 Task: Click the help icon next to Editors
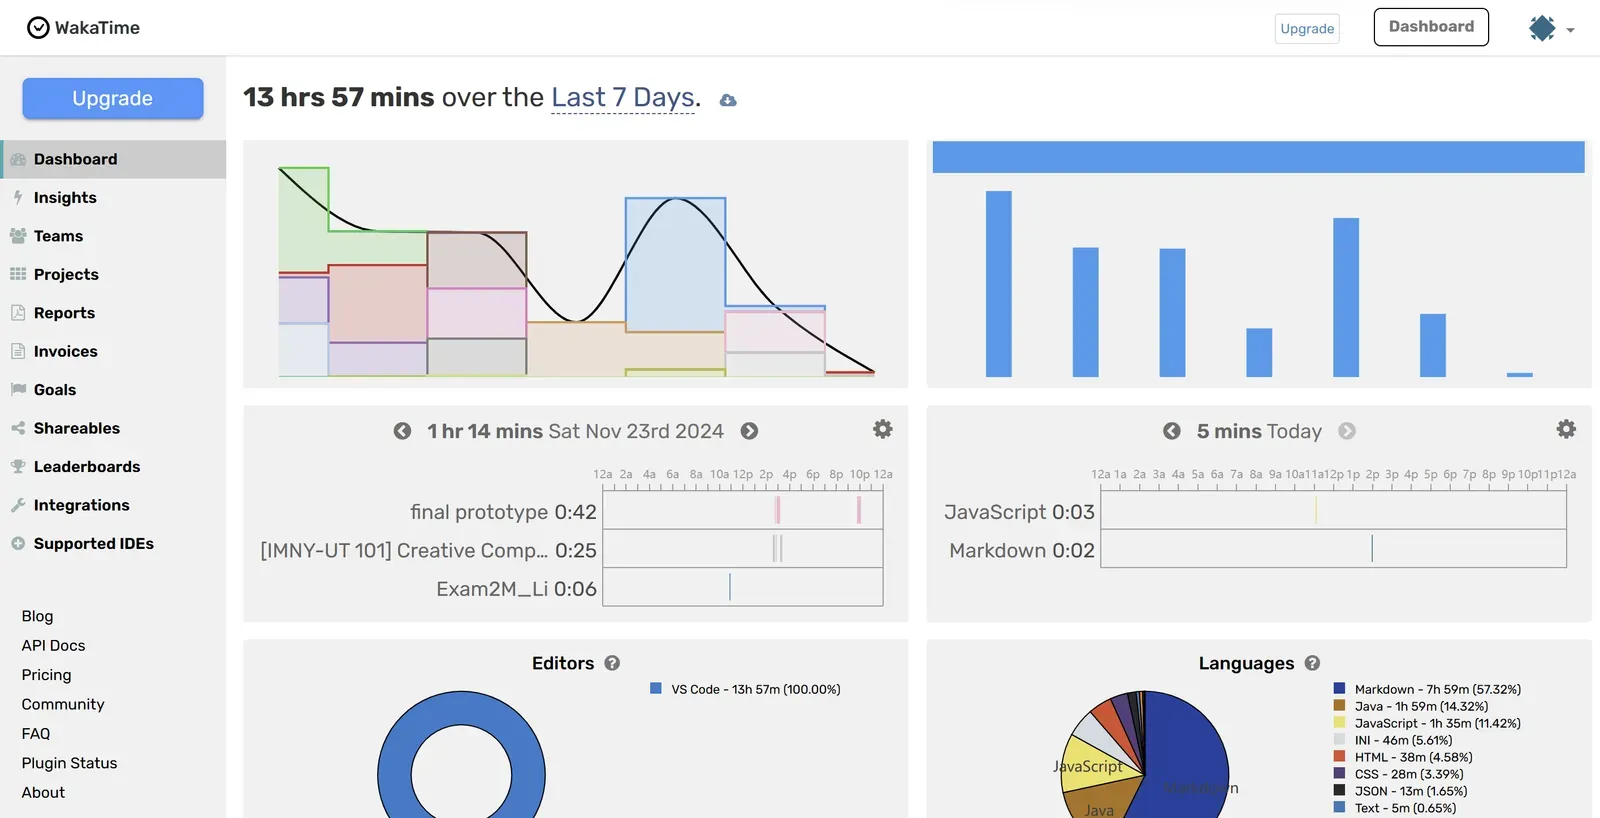(612, 663)
